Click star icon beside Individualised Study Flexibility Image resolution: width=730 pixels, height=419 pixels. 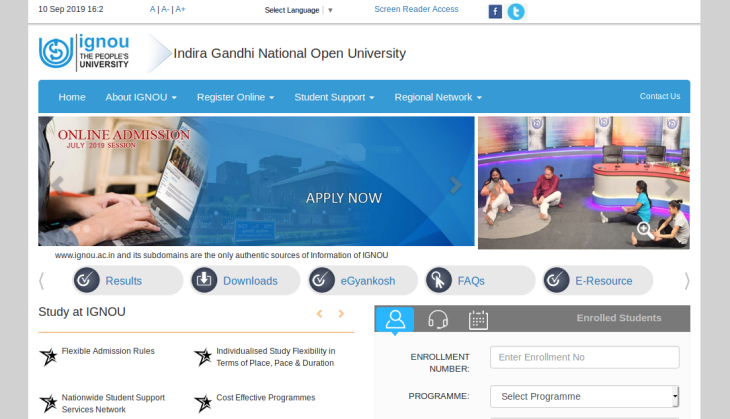(x=203, y=357)
